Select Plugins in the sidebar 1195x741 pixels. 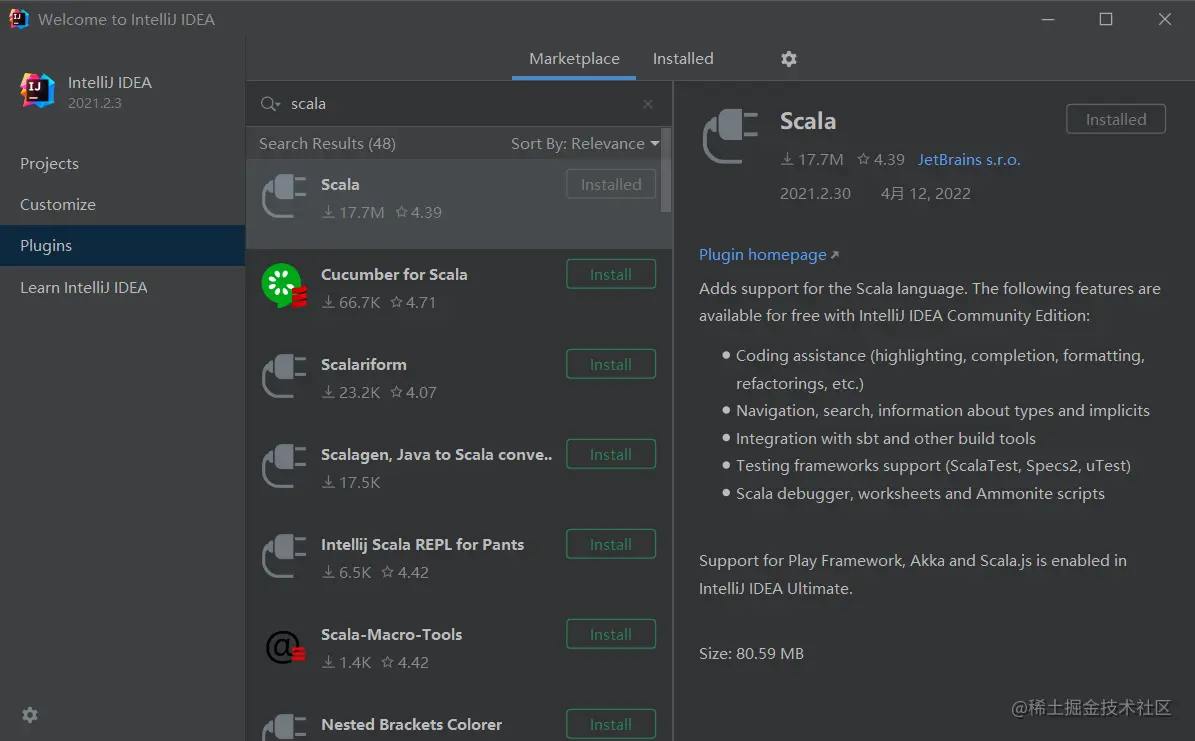click(x=123, y=245)
